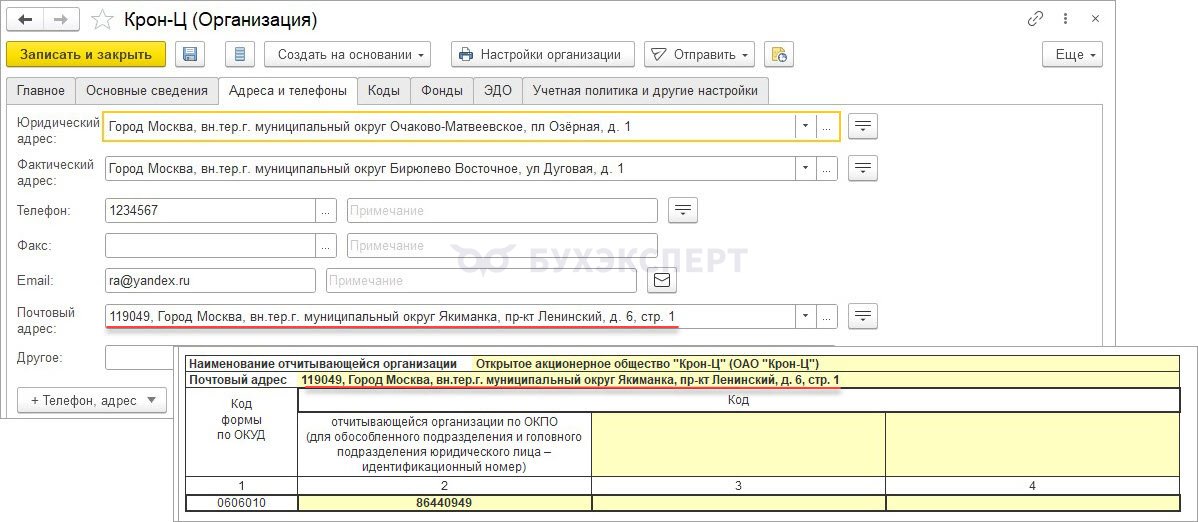Screen dimensions: 1198x522
Task: Open the ellipsis button in Факс field
Action: [x=326, y=245]
